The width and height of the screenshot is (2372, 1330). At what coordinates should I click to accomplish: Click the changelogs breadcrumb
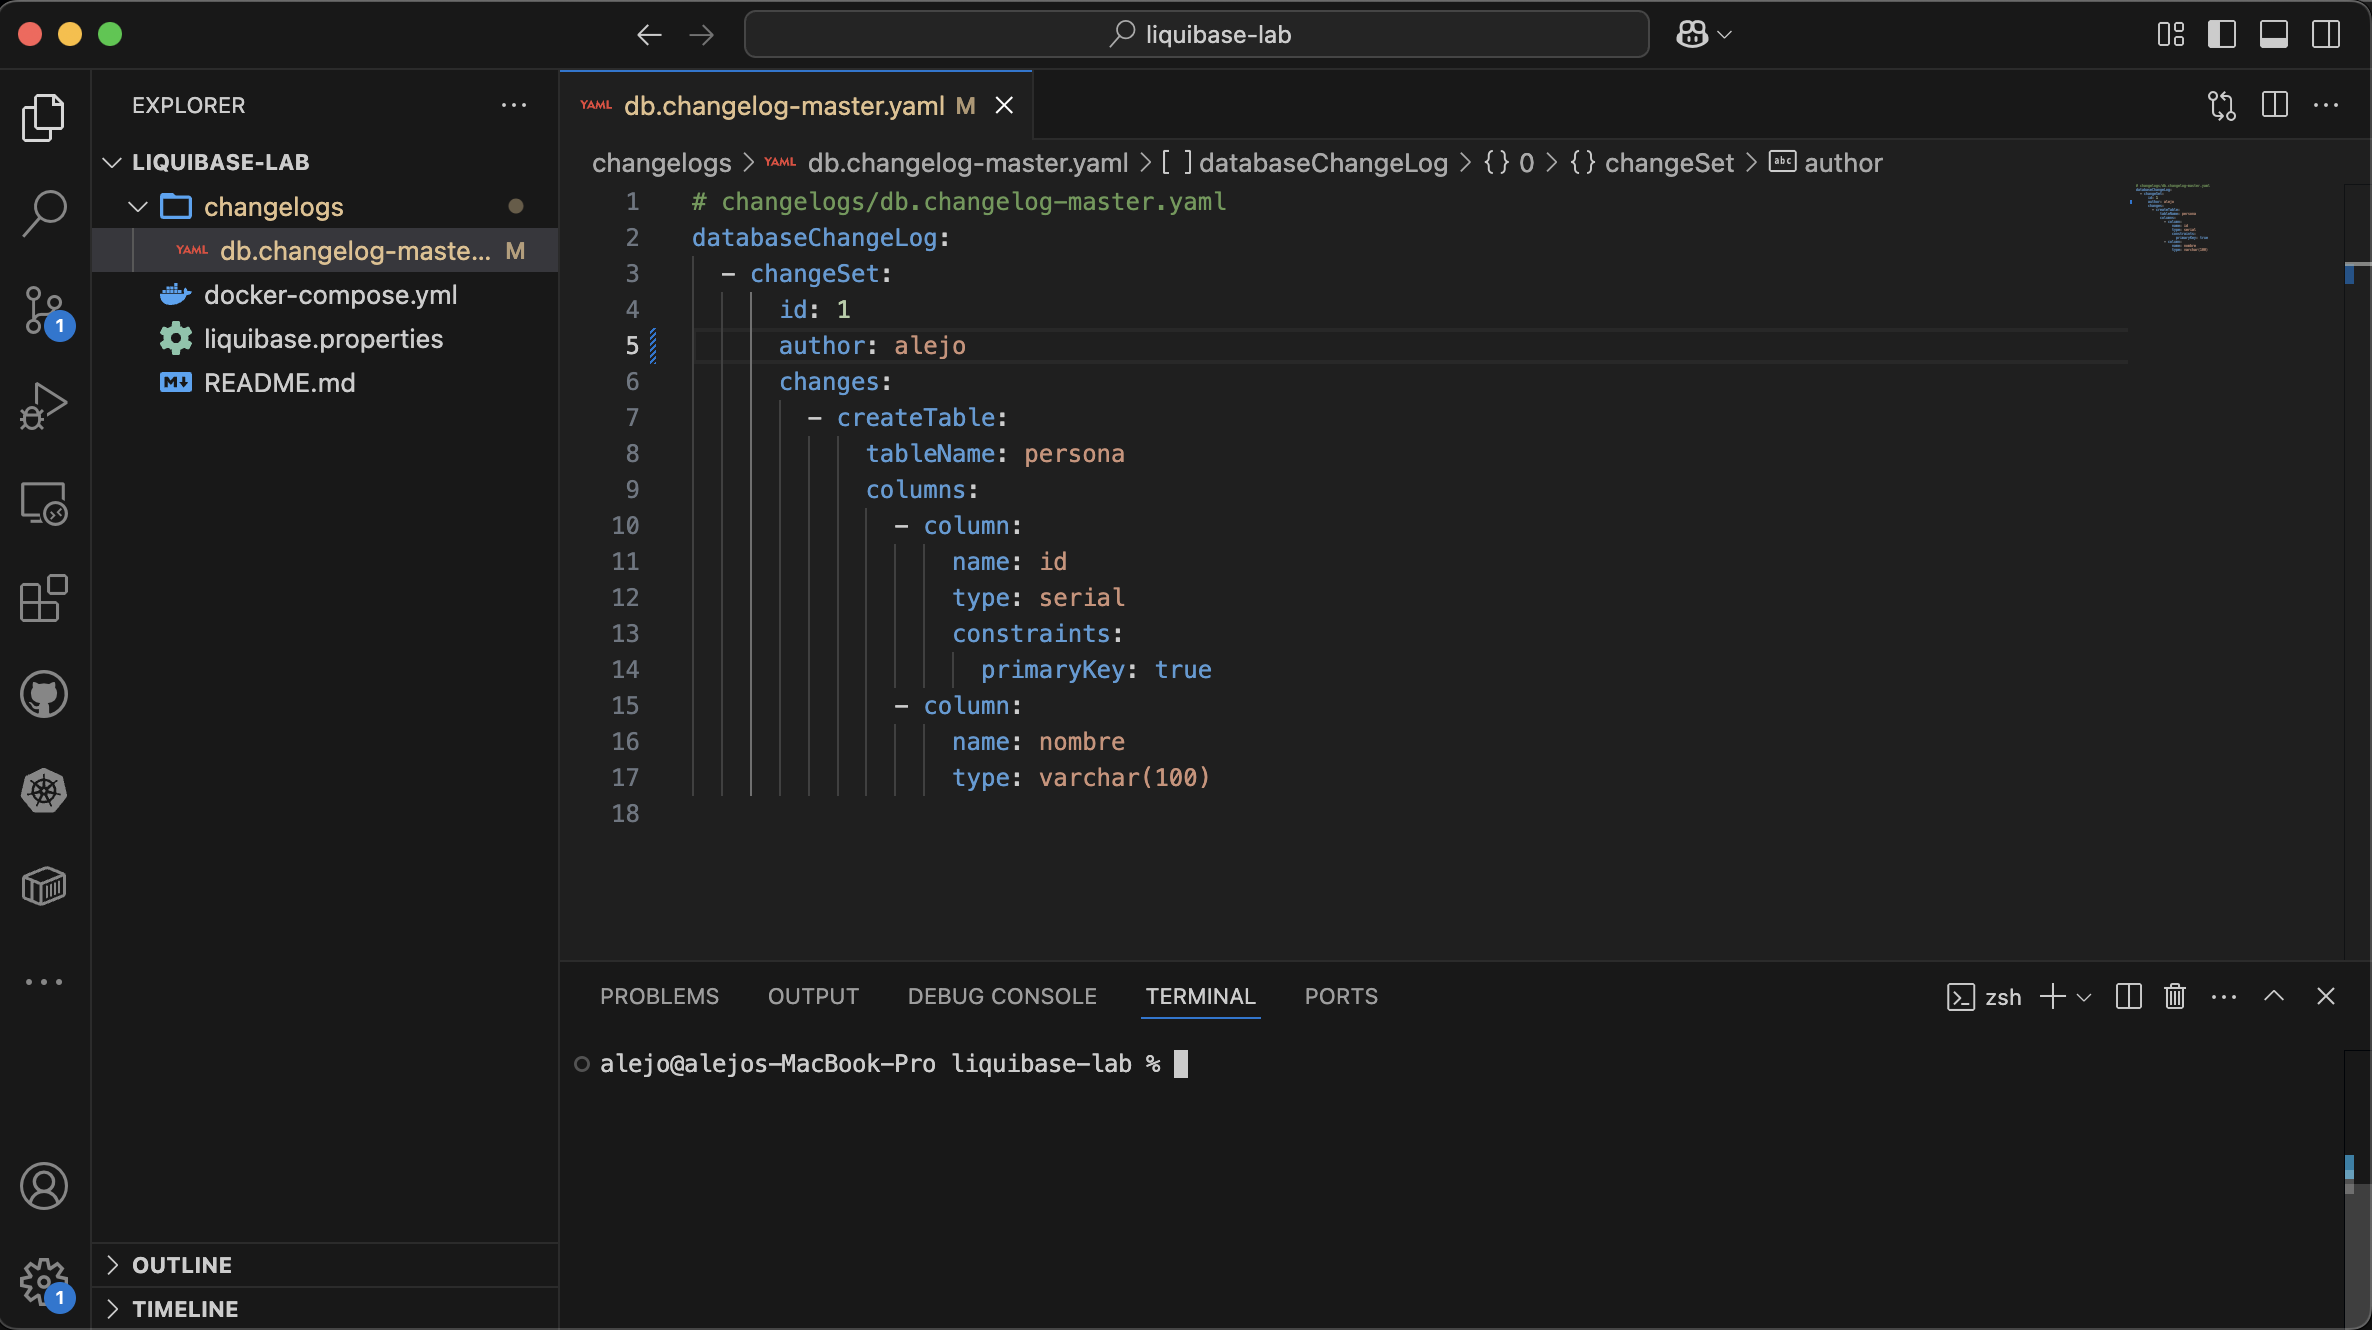pos(662,163)
